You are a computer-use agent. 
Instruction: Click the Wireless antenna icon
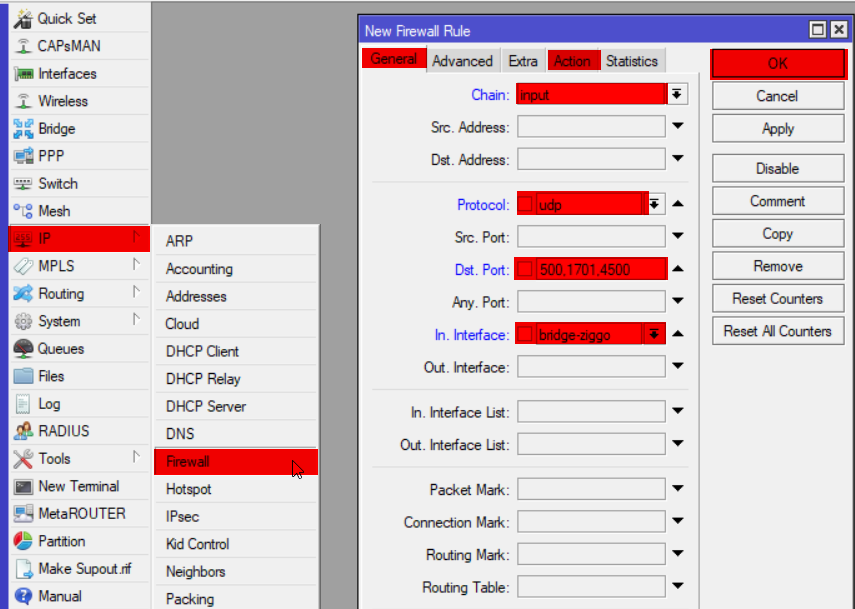pyautogui.click(x=23, y=101)
